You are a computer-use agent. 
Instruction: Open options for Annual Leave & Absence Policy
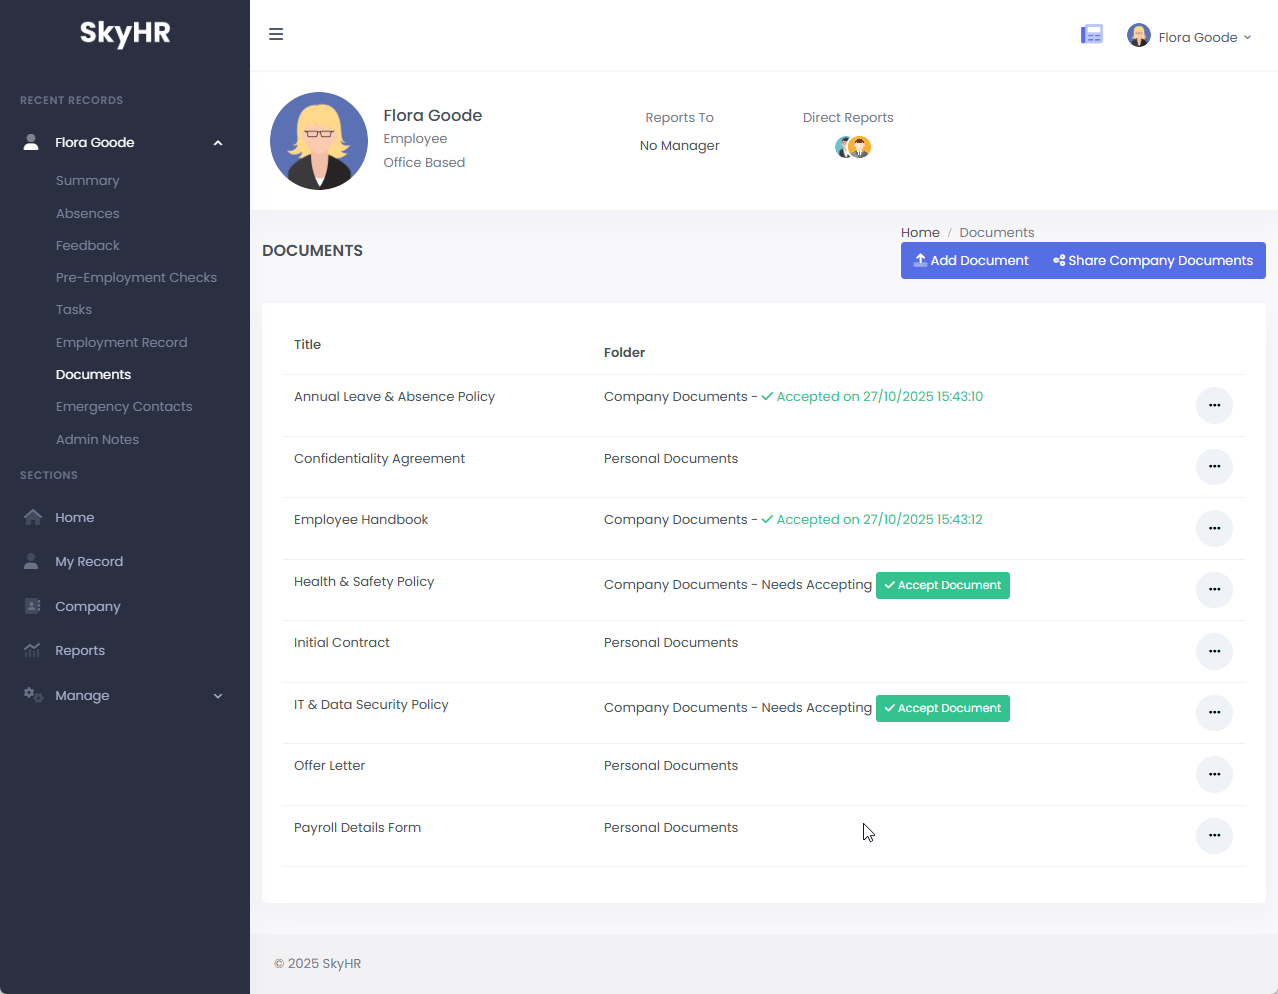1214,405
